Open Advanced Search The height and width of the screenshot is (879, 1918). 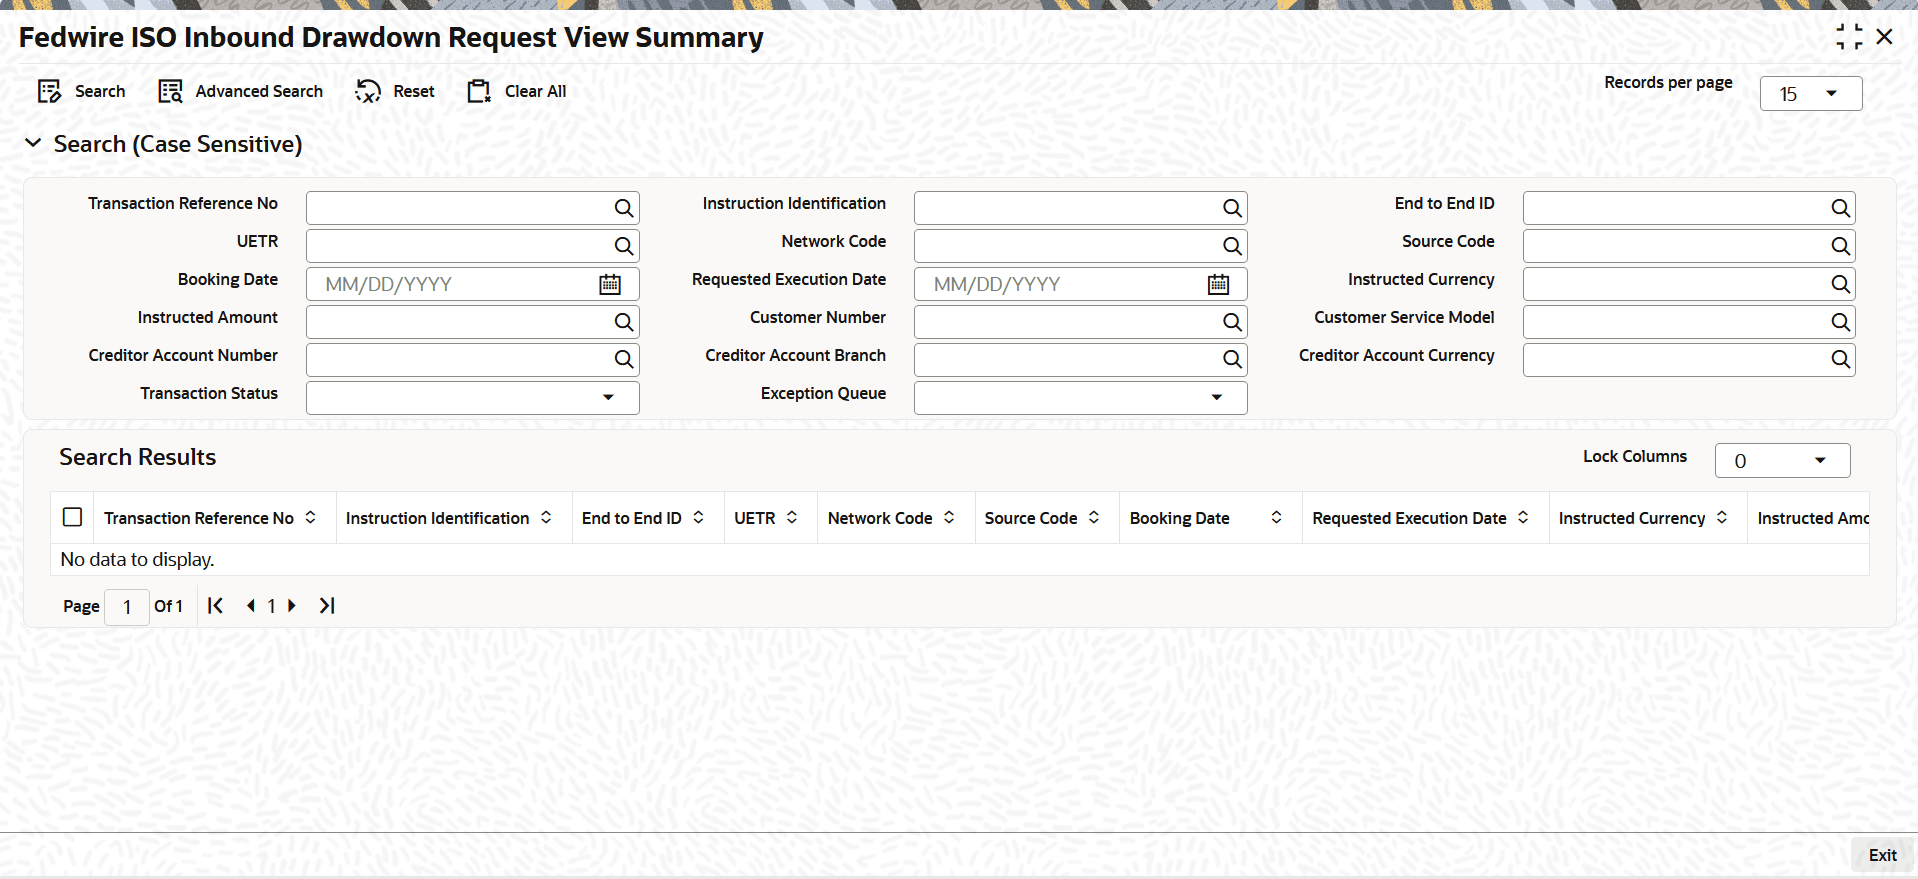[240, 91]
